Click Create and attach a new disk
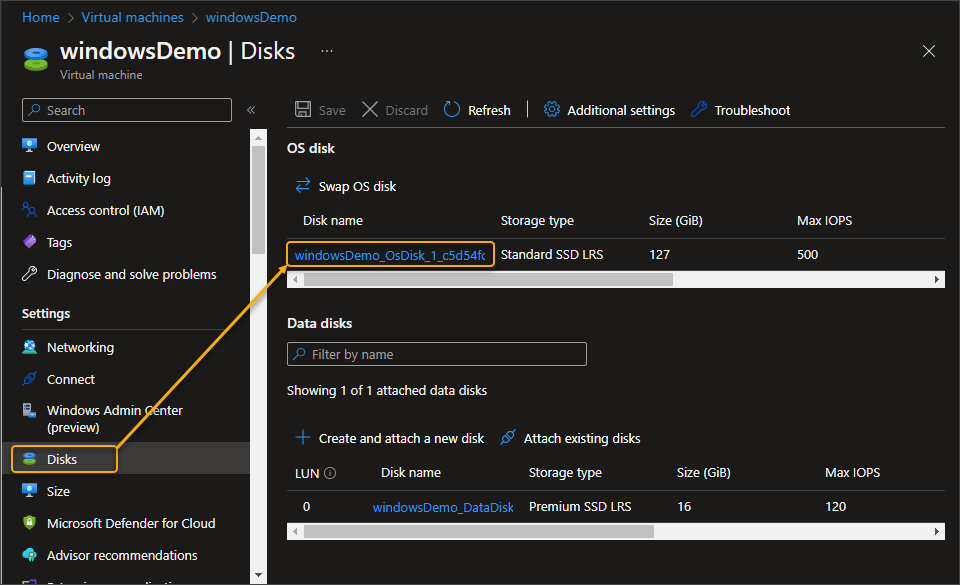The image size is (960, 585). 389,438
